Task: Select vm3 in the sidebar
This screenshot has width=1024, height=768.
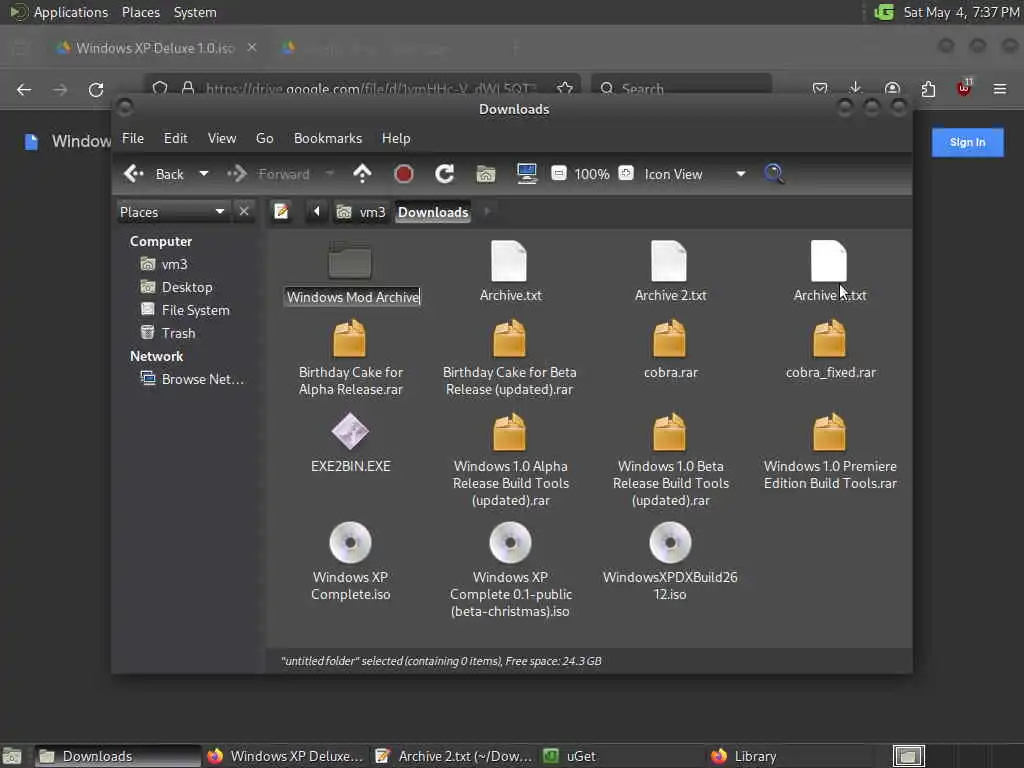Action: pyautogui.click(x=165, y=264)
